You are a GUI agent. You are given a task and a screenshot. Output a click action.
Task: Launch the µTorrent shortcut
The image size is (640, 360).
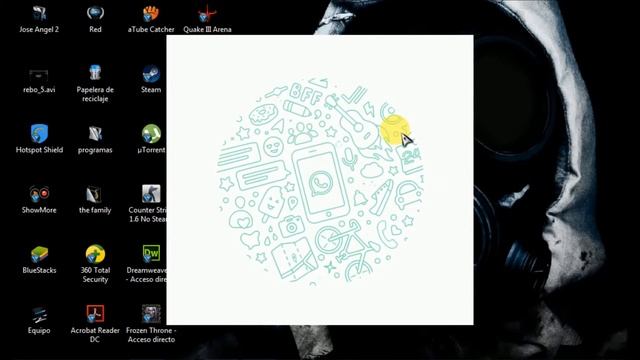pyautogui.click(x=151, y=134)
